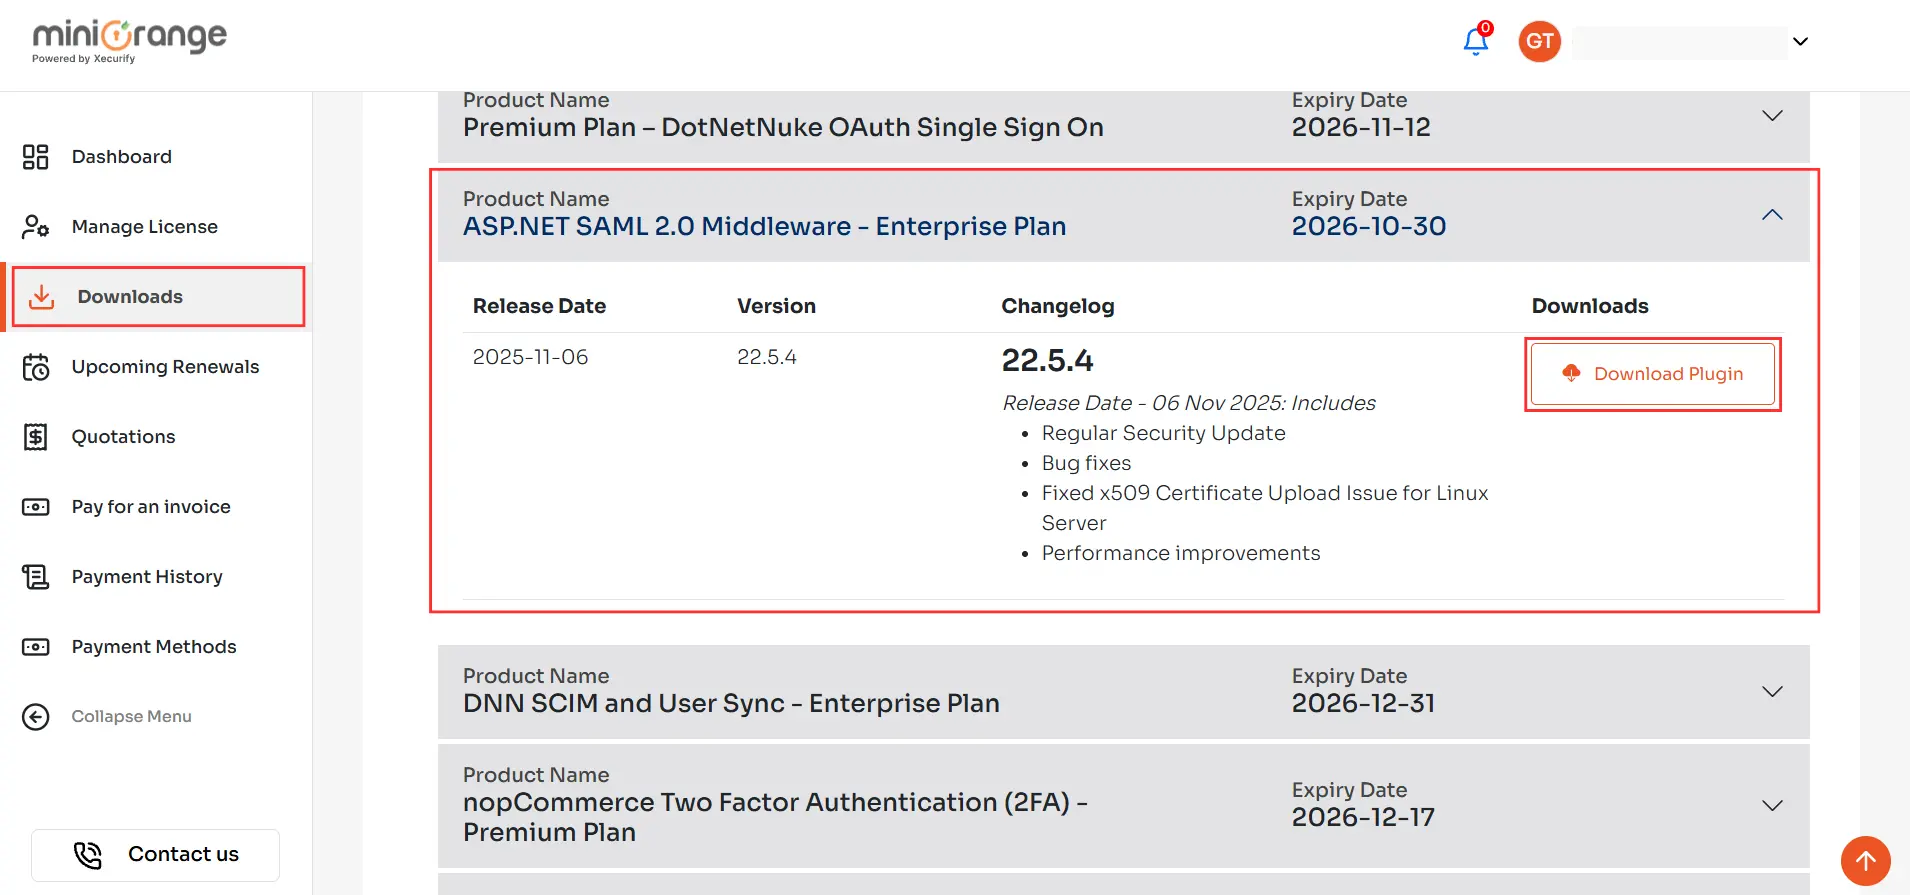Viewport: 1910px width, 895px height.
Task: Open Upcoming Renewals page
Action: [166, 367]
